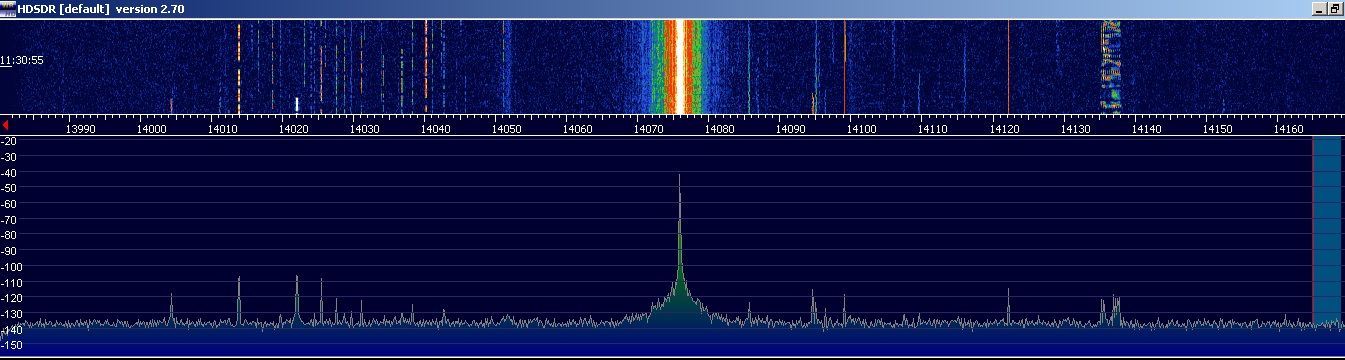The width and height of the screenshot is (1345, 360).
Task: Click the red tuning line near 14120
Action: click(x=1008, y=66)
